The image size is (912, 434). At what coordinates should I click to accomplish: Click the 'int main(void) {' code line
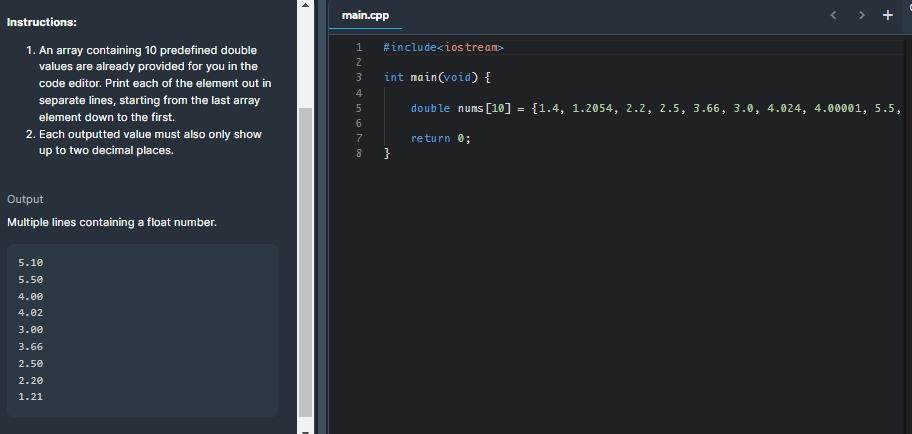pyautogui.click(x=437, y=77)
